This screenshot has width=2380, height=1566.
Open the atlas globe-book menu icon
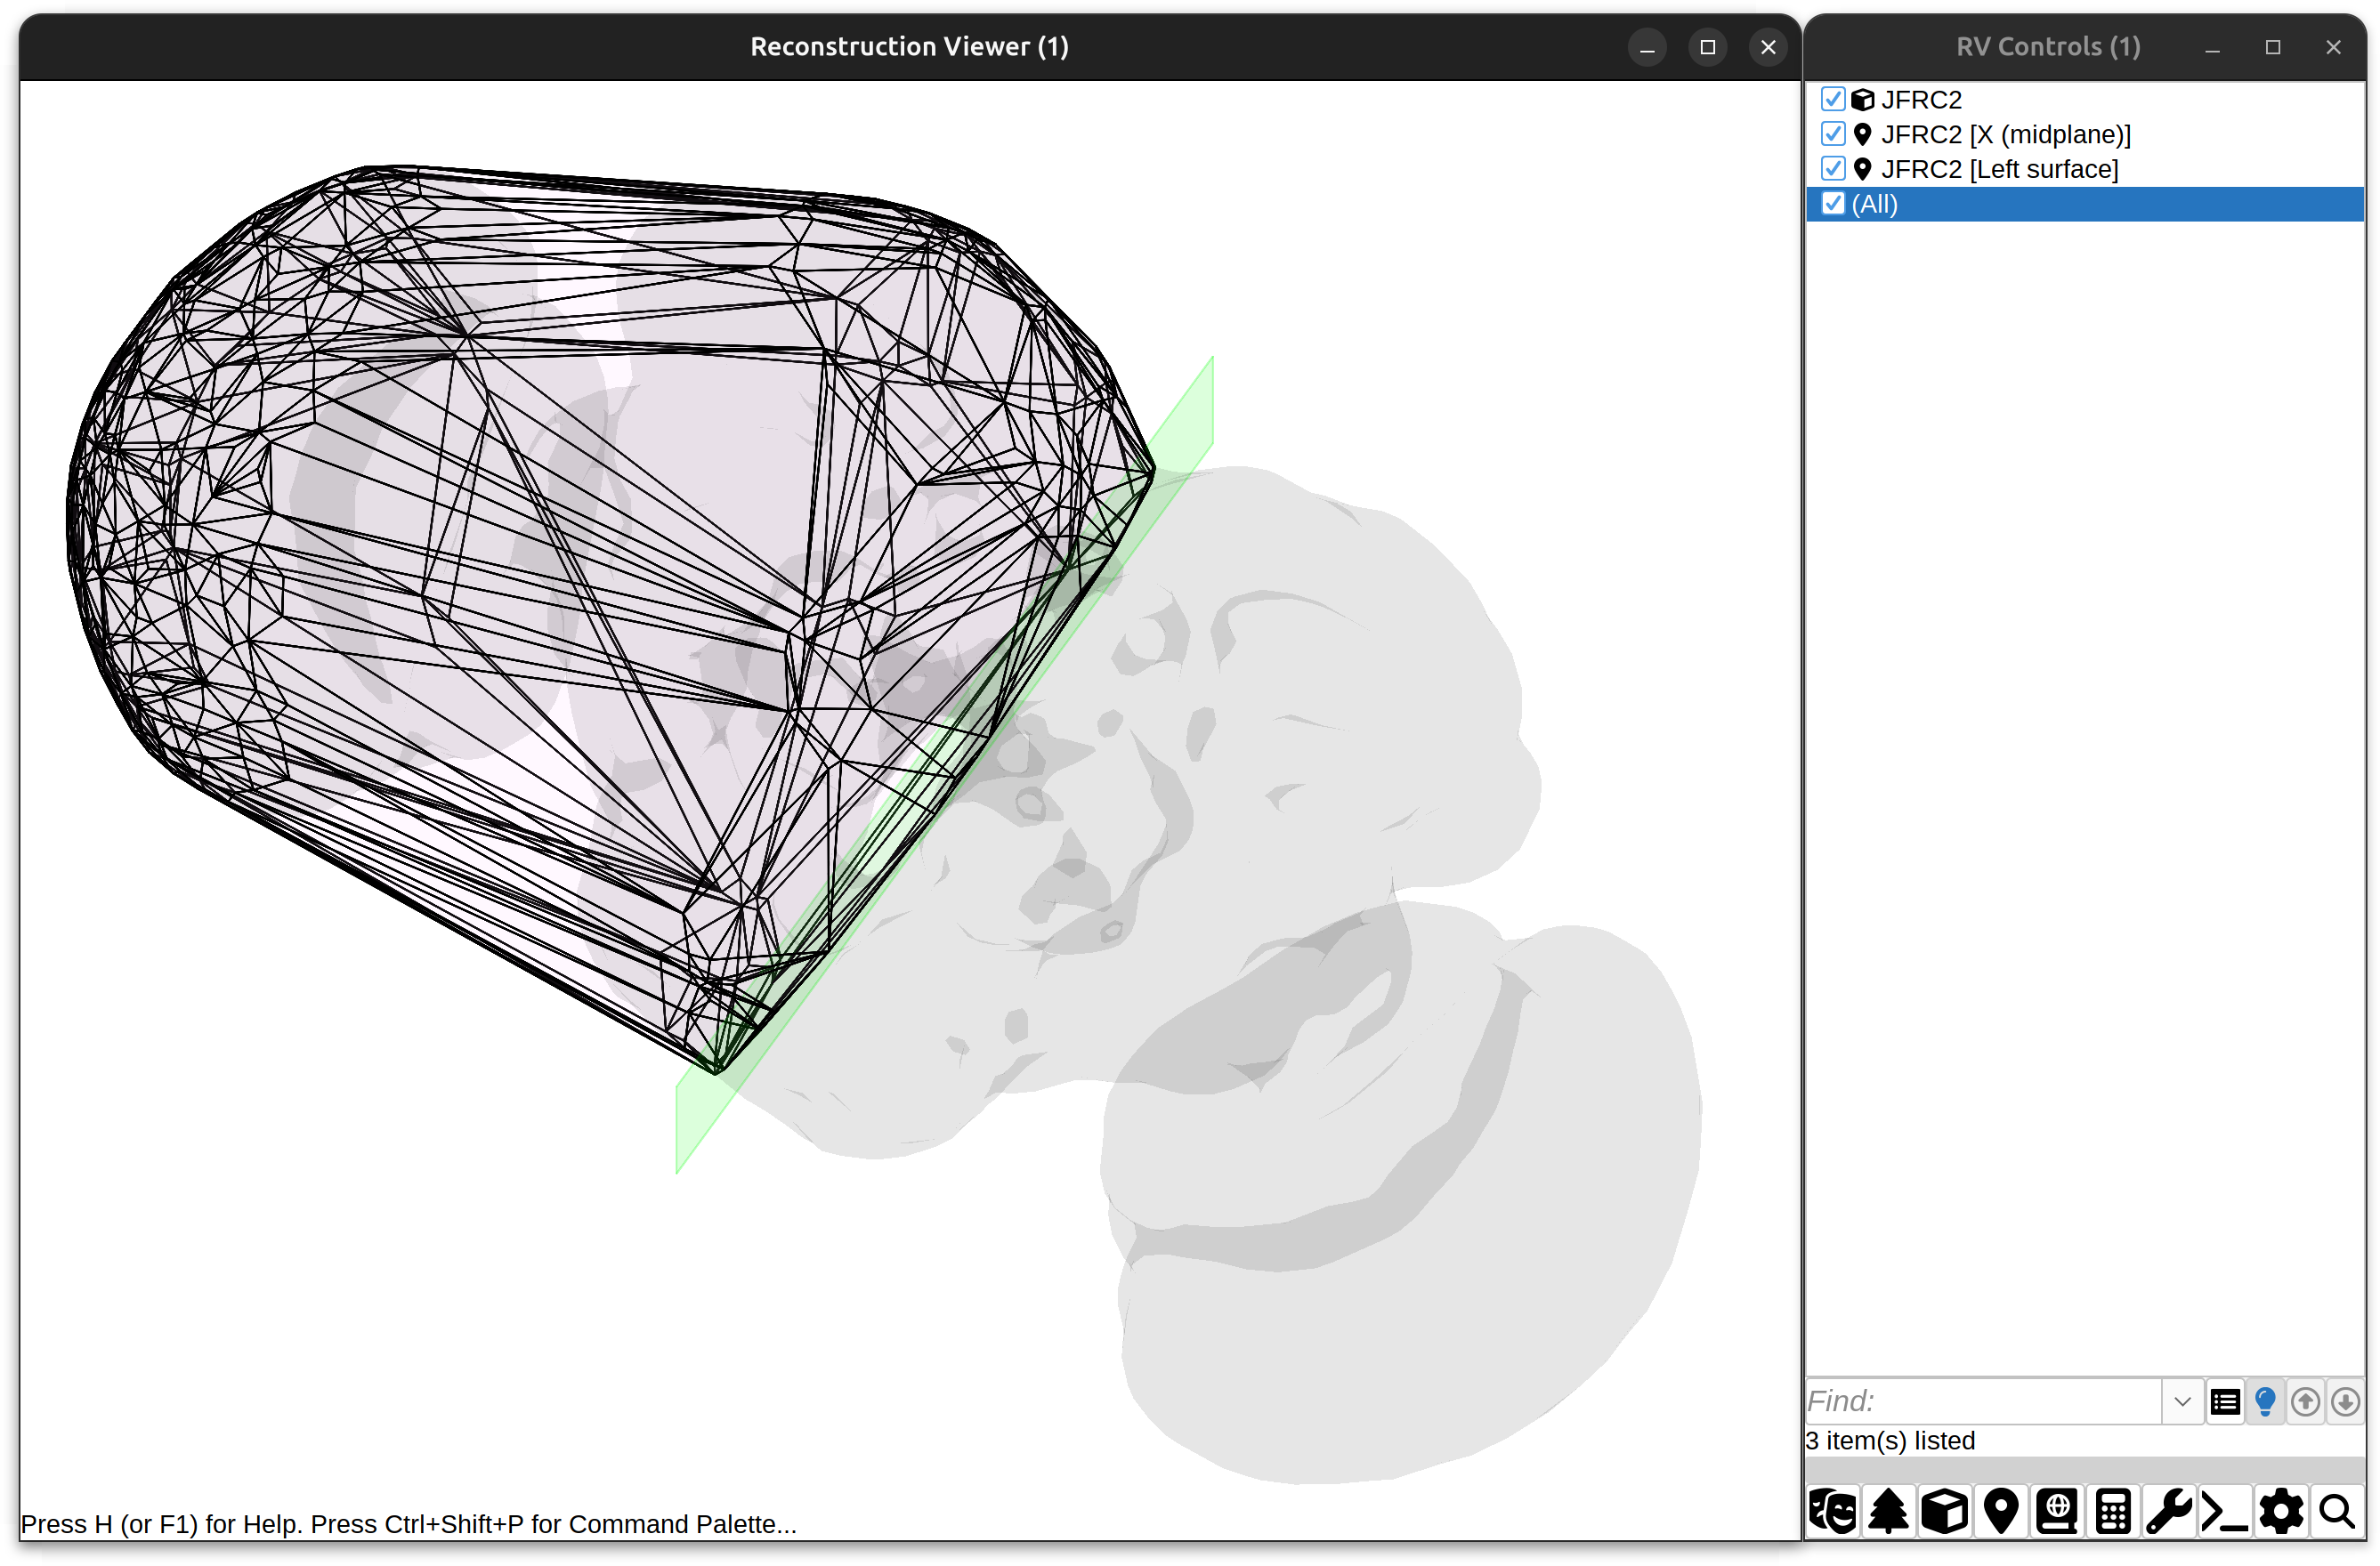click(x=2057, y=1511)
